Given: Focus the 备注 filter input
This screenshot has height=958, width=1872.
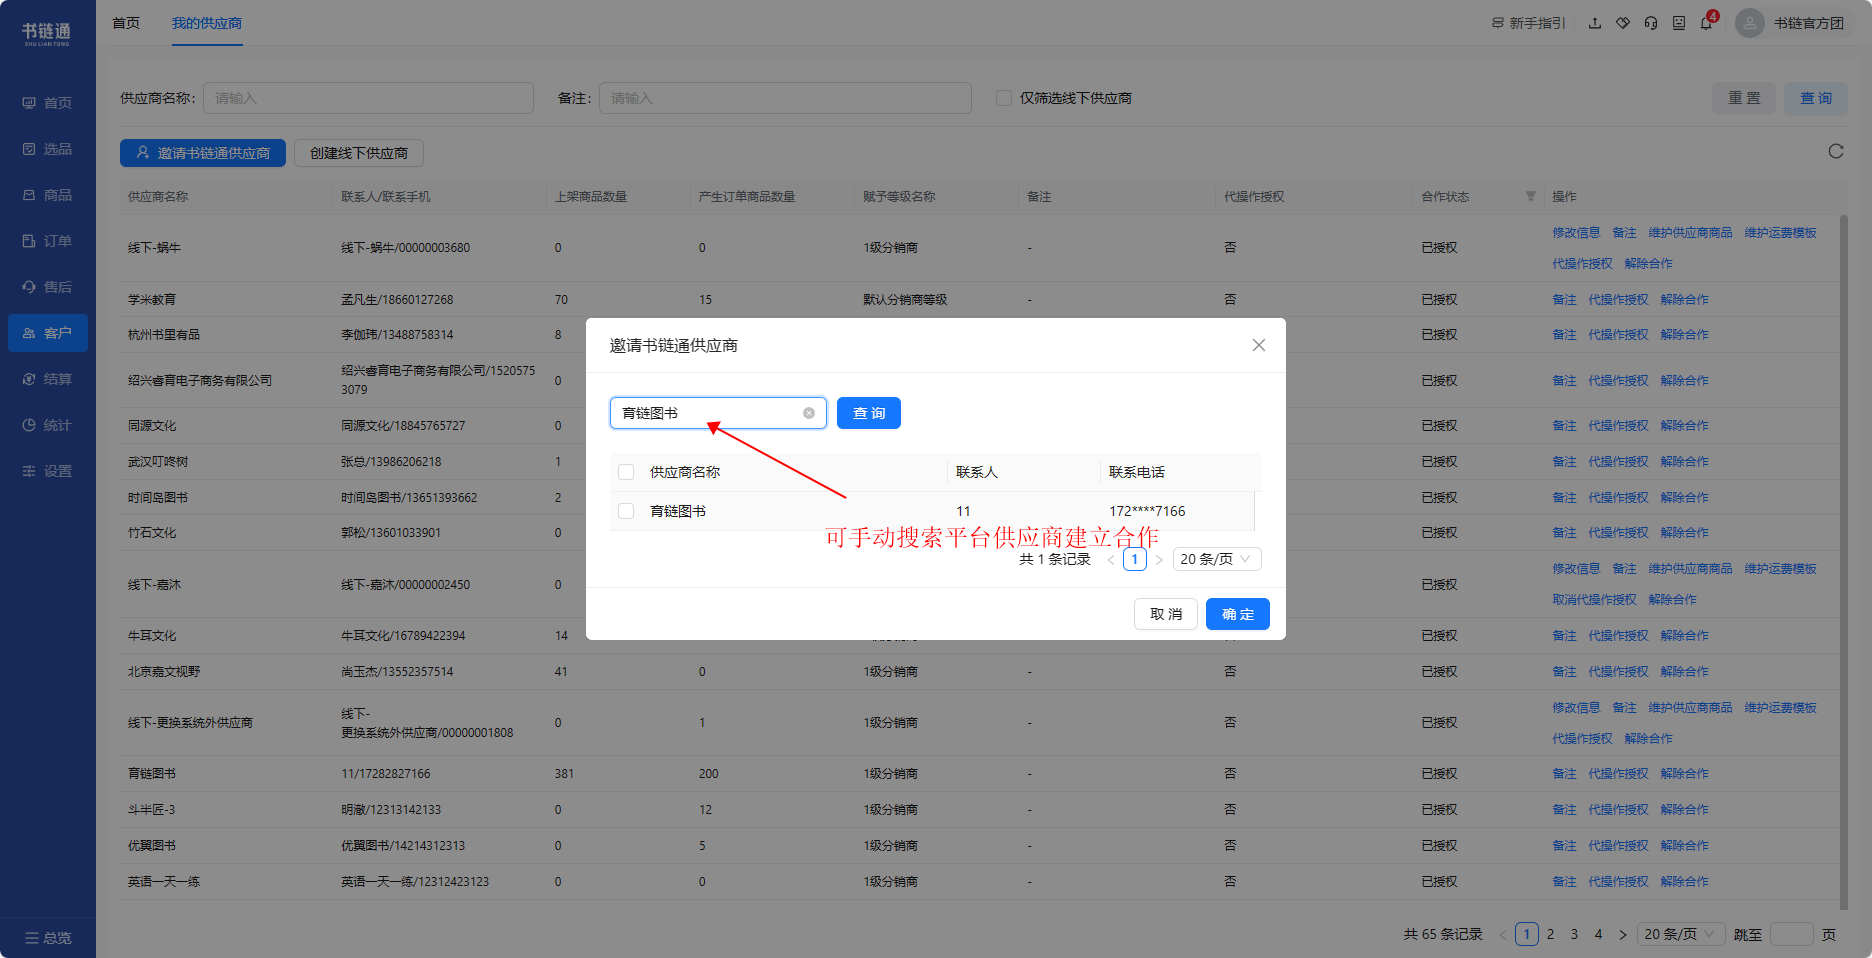Looking at the screenshot, I should (785, 98).
